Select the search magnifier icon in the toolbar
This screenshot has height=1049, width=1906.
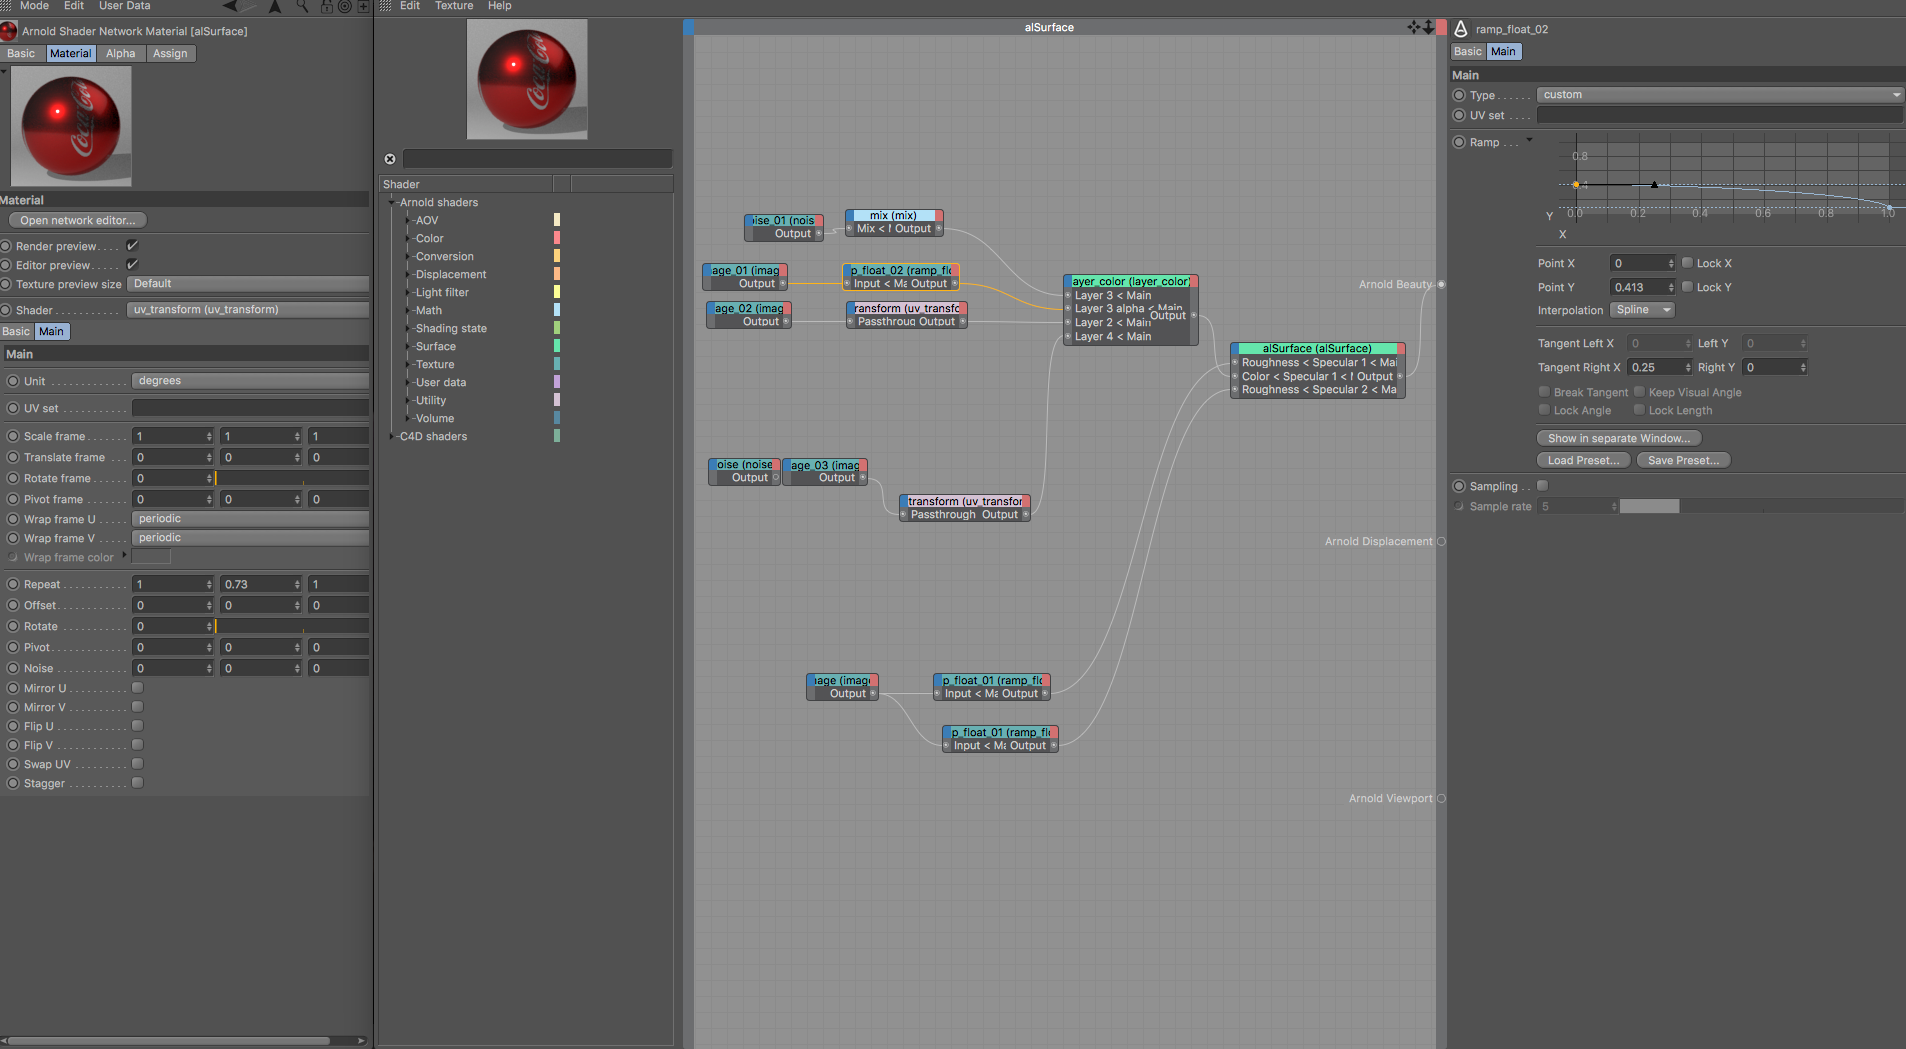[303, 6]
